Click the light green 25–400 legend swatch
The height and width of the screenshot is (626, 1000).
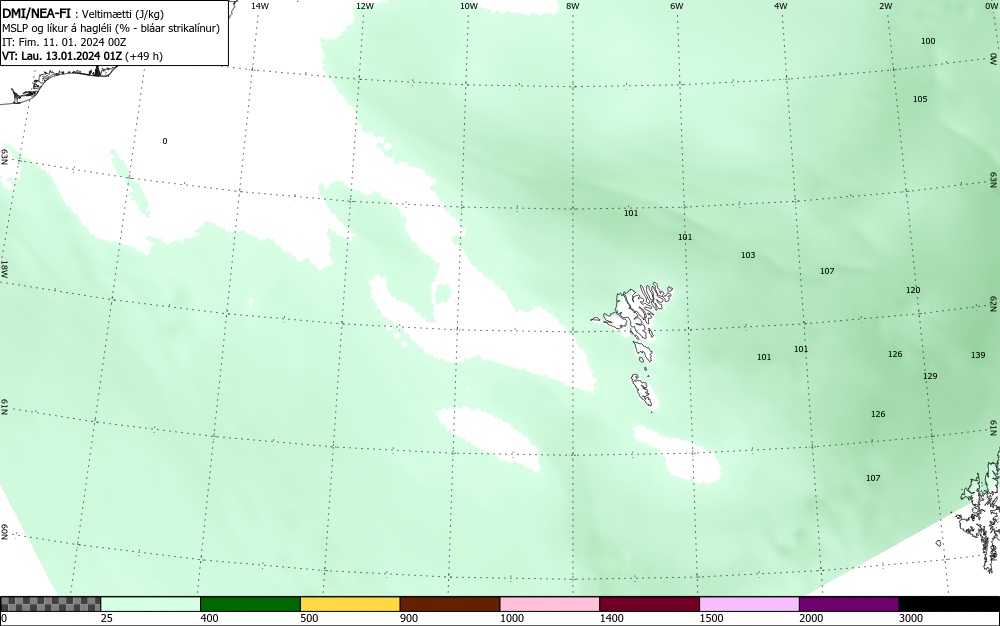pos(151,604)
